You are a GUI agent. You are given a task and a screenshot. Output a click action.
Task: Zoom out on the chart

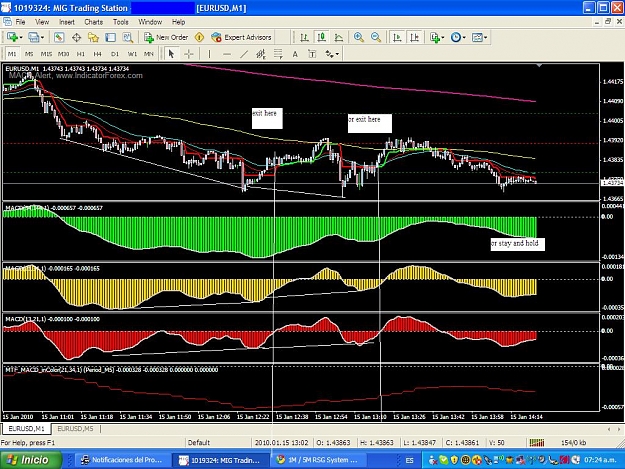[376, 37]
